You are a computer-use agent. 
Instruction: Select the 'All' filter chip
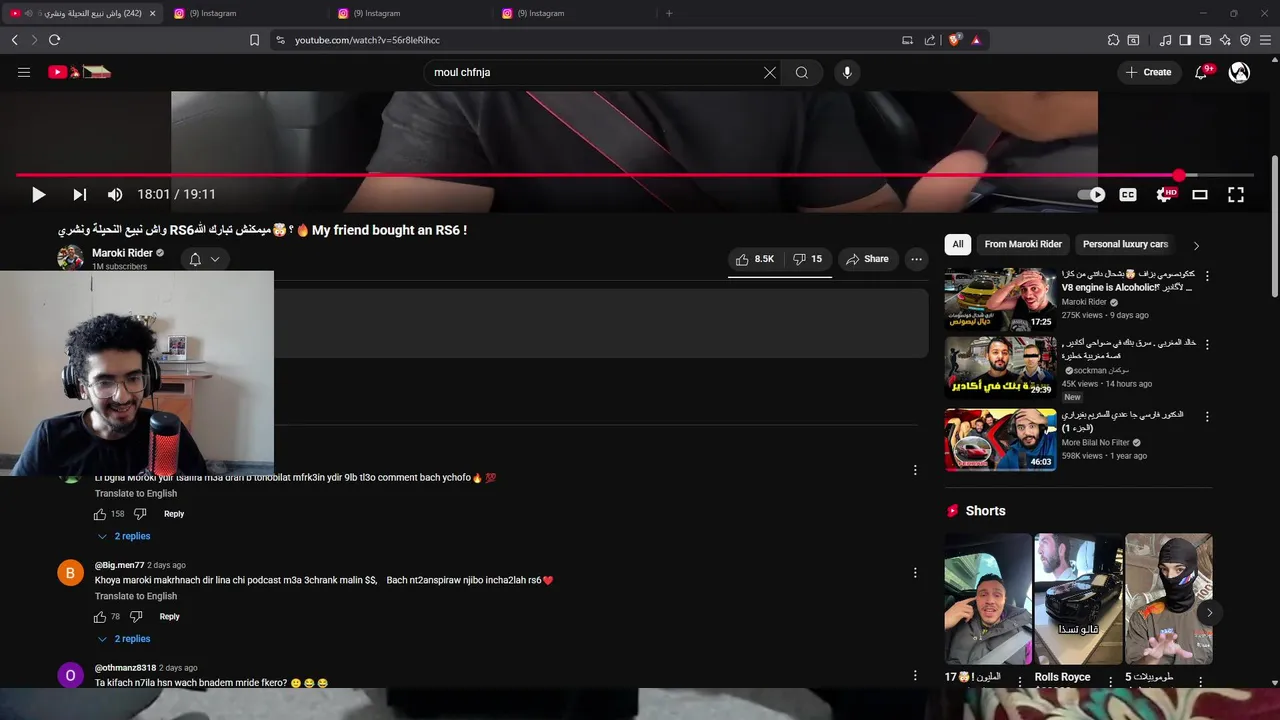[958, 244]
